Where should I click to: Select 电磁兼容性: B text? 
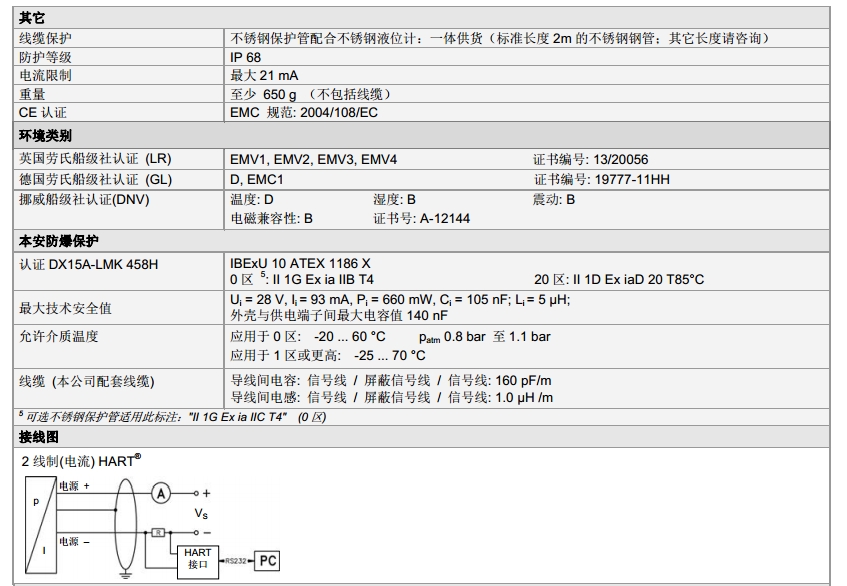271,218
